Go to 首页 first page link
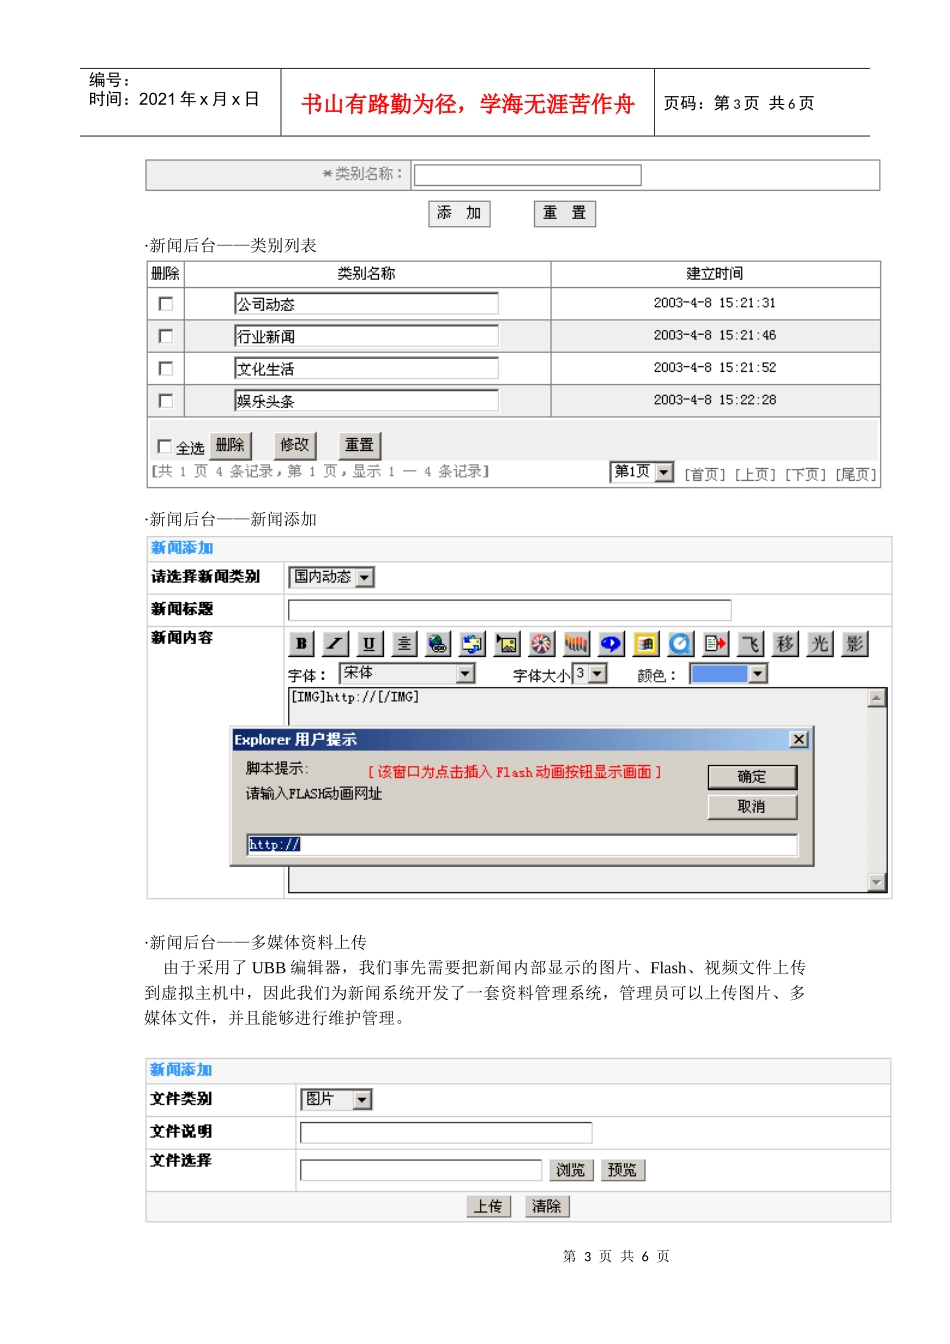 (x=705, y=475)
